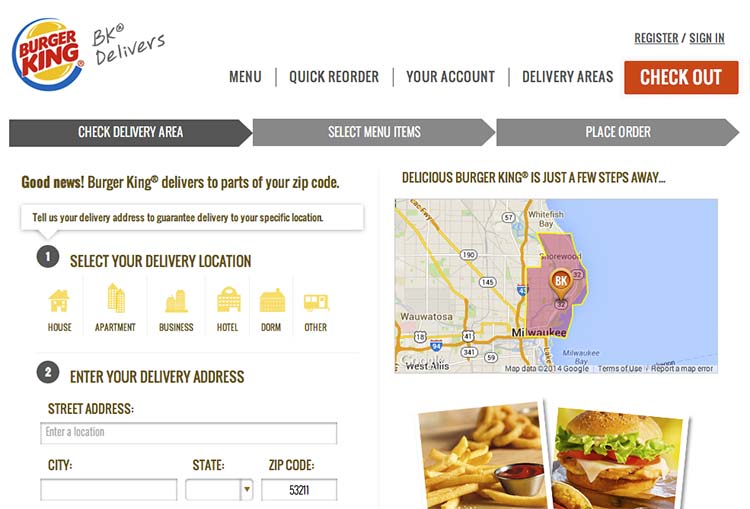Viewport: 750px width, 509px height.
Task: Open the State dropdown arrow
Action: pos(247,489)
